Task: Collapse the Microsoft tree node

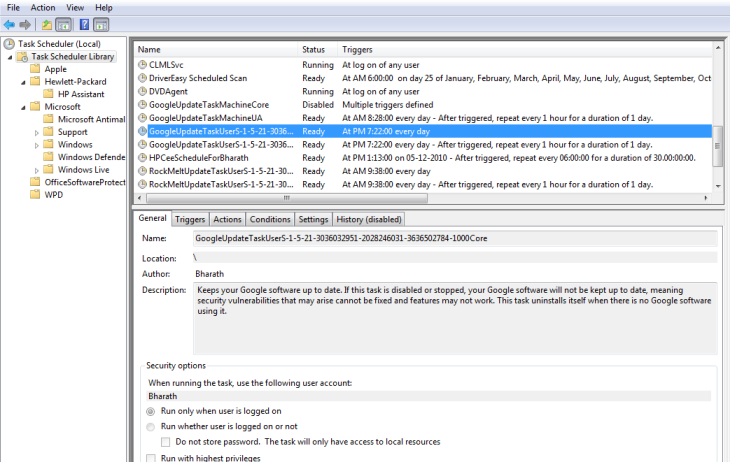Action: click(23, 107)
